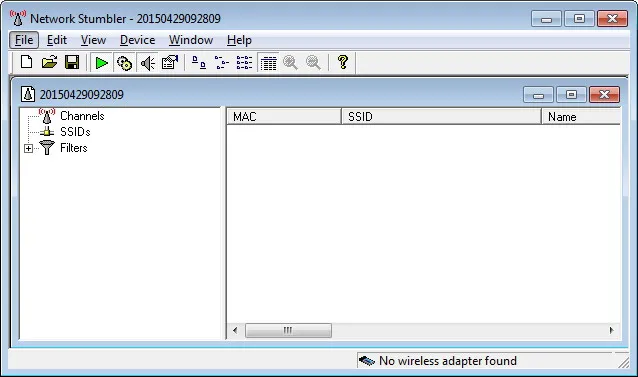
Task: Switch to large icons view
Action: click(x=199, y=63)
